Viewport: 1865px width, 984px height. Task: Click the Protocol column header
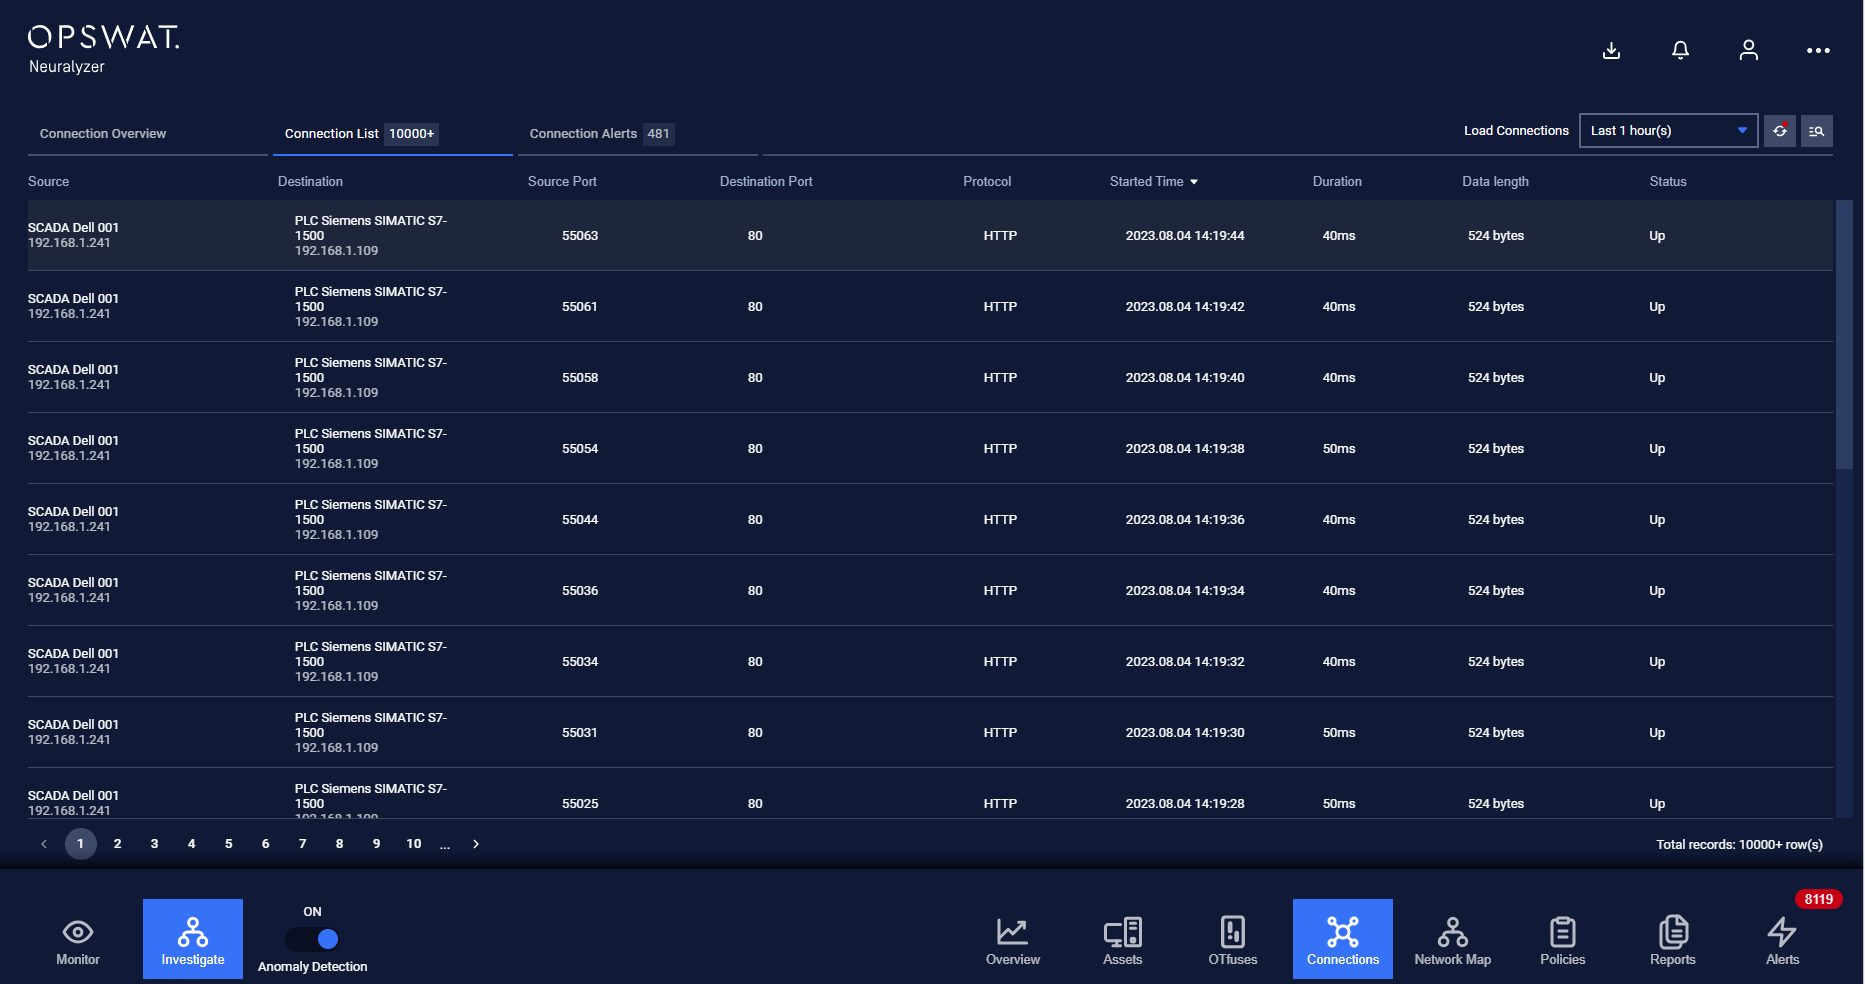(987, 181)
